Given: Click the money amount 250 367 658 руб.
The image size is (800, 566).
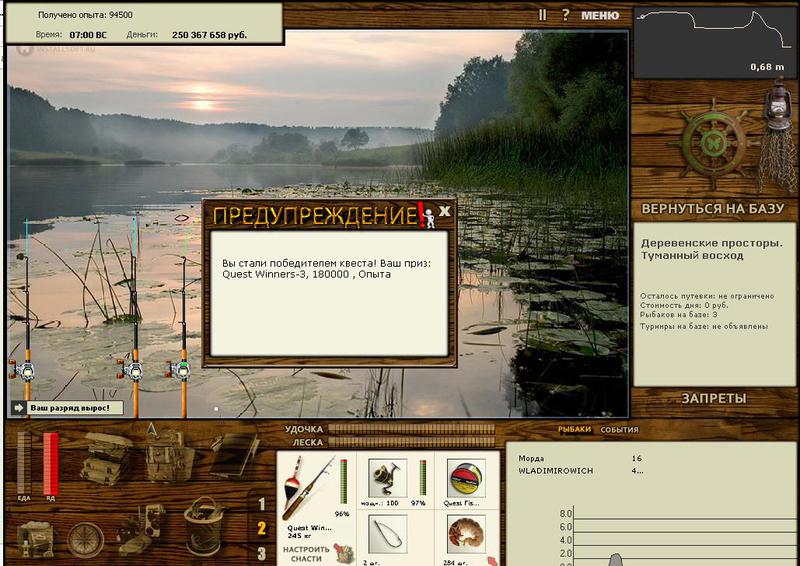Looking at the screenshot, I should [x=209, y=35].
